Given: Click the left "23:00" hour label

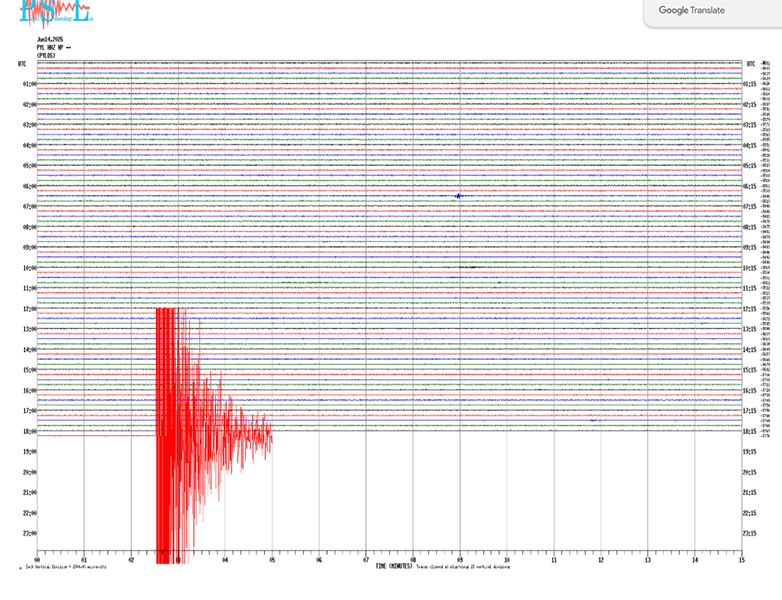Looking at the screenshot, I should point(29,534).
